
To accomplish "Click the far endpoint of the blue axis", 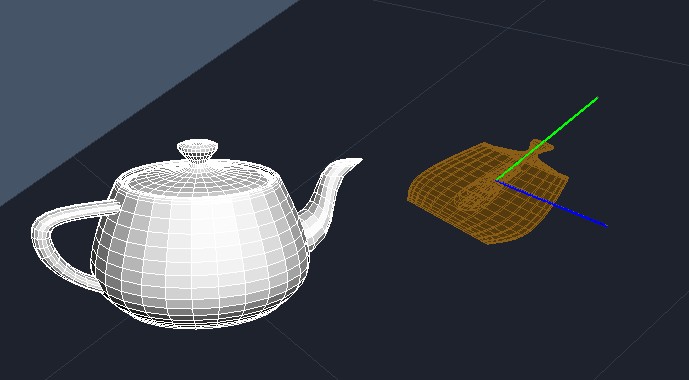I will point(606,226).
